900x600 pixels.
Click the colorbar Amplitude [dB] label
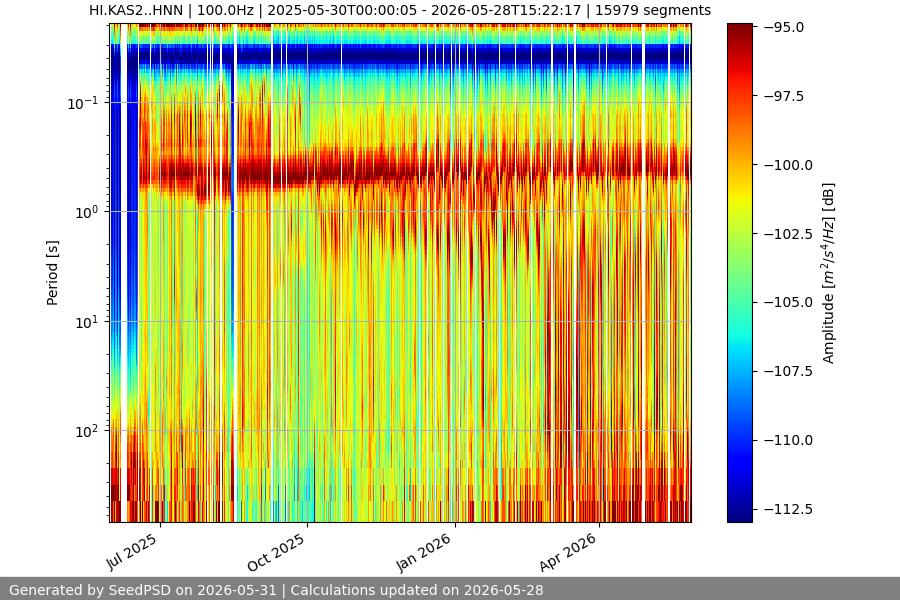tap(828, 273)
